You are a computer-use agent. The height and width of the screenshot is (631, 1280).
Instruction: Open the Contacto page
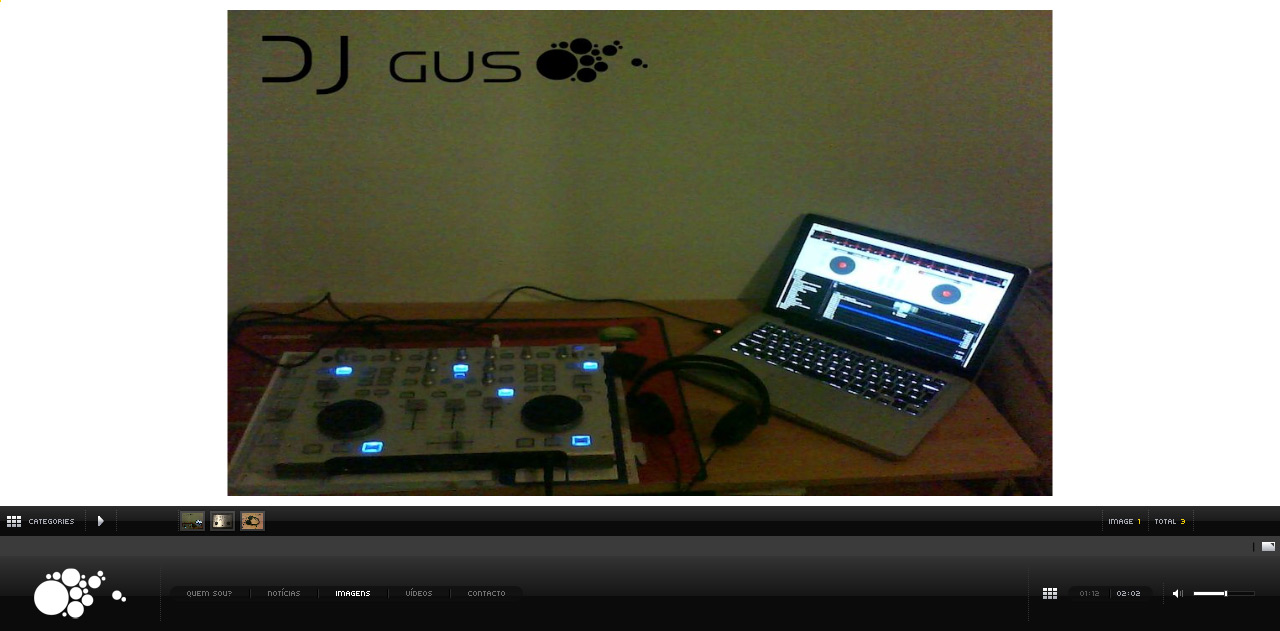[487, 594]
